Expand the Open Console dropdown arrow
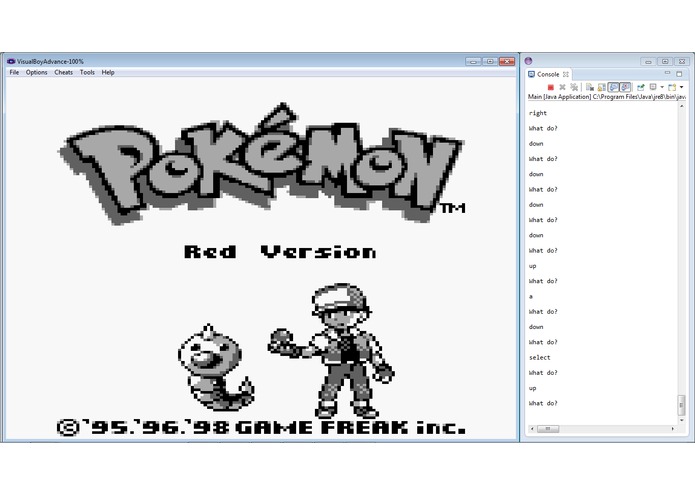The height and width of the screenshot is (494, 695). pyautogui.click(x=682, y=87)
